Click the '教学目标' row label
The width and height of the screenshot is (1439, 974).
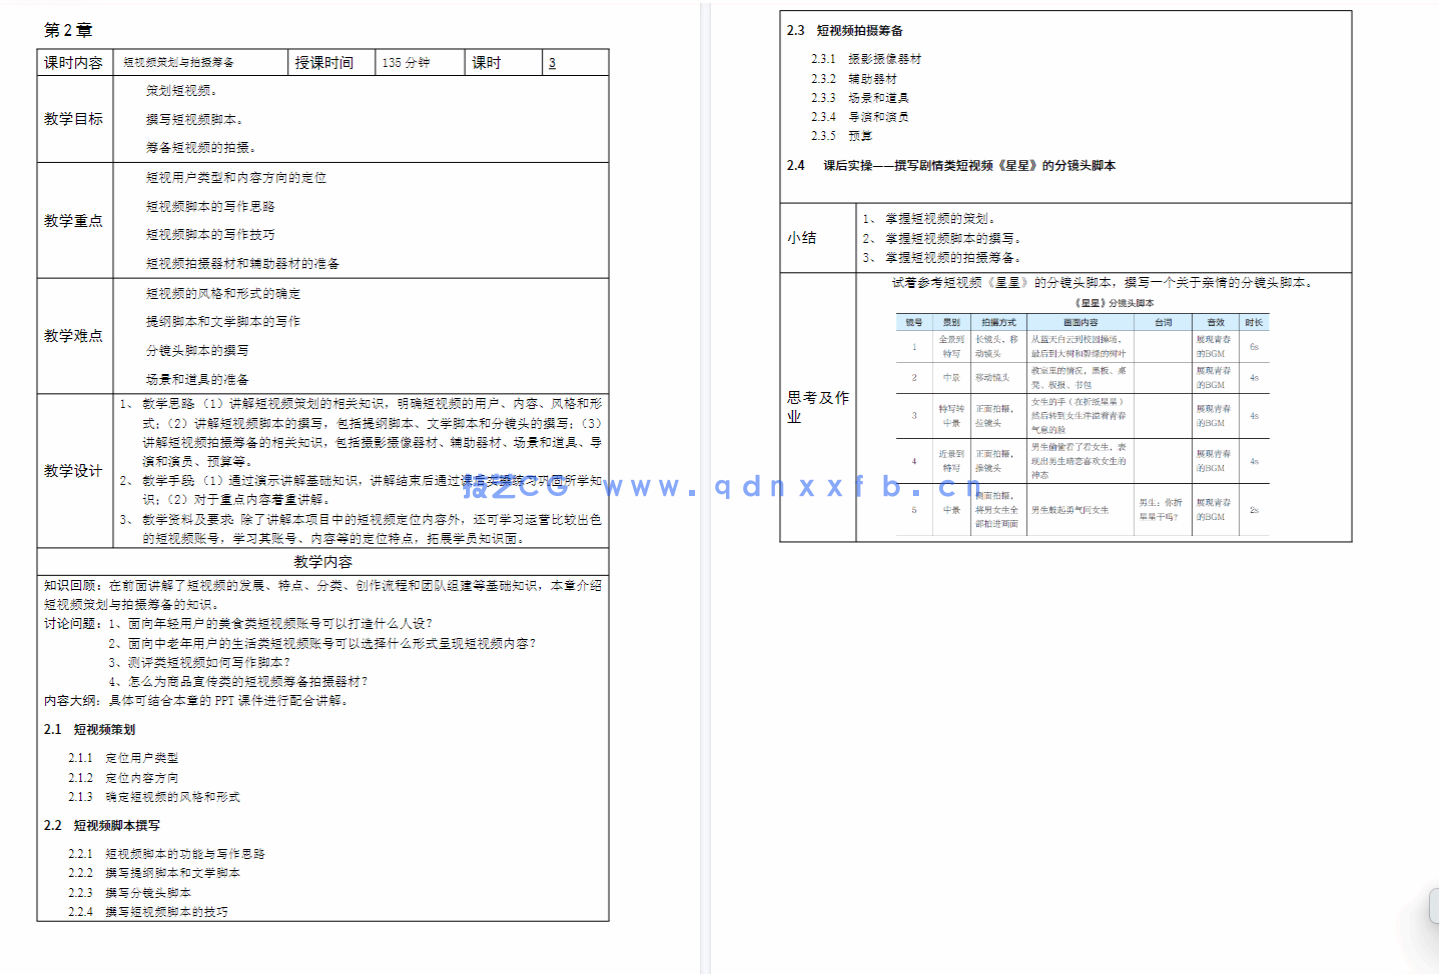(74, 119)
